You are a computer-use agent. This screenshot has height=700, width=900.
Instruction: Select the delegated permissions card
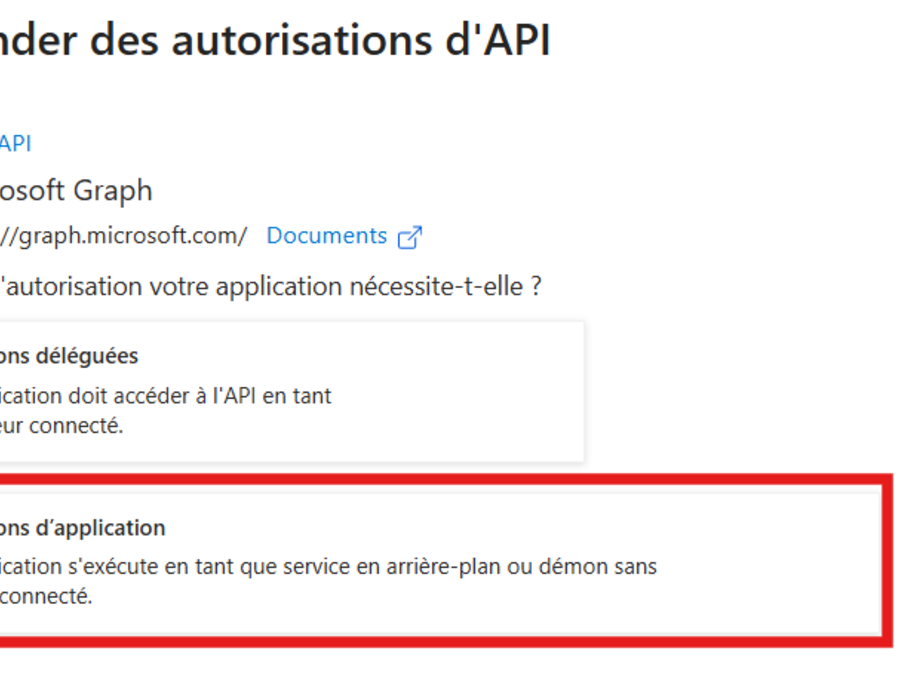click(292, 392)
